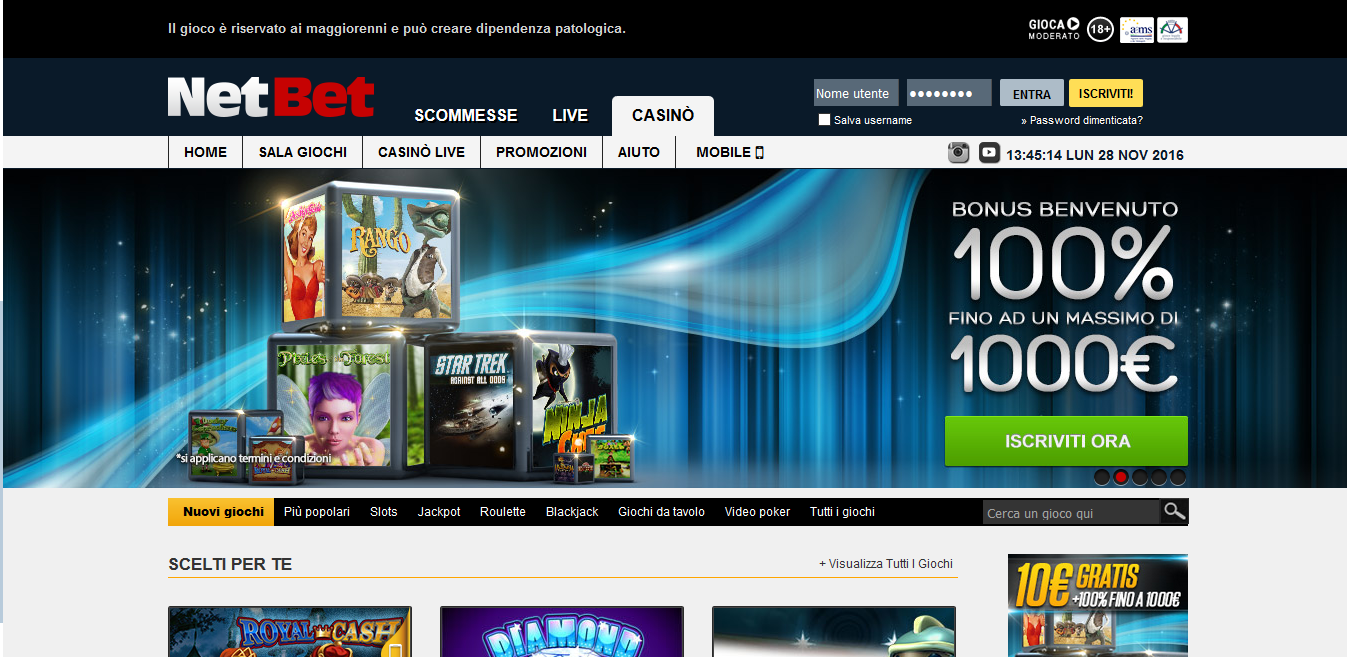Open the Home menu item
Screen dimensions: 1347x657
[206, 152]
